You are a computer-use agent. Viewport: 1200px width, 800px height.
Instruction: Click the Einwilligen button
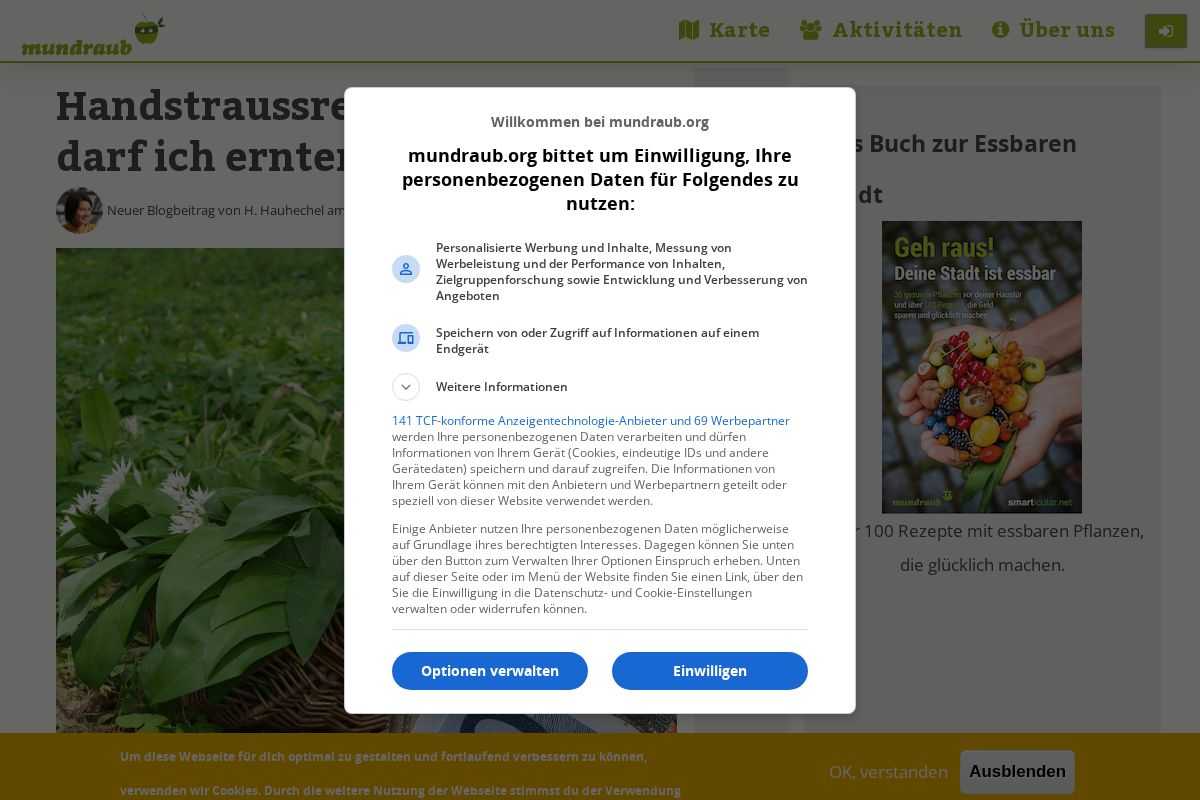pos(710,671)
